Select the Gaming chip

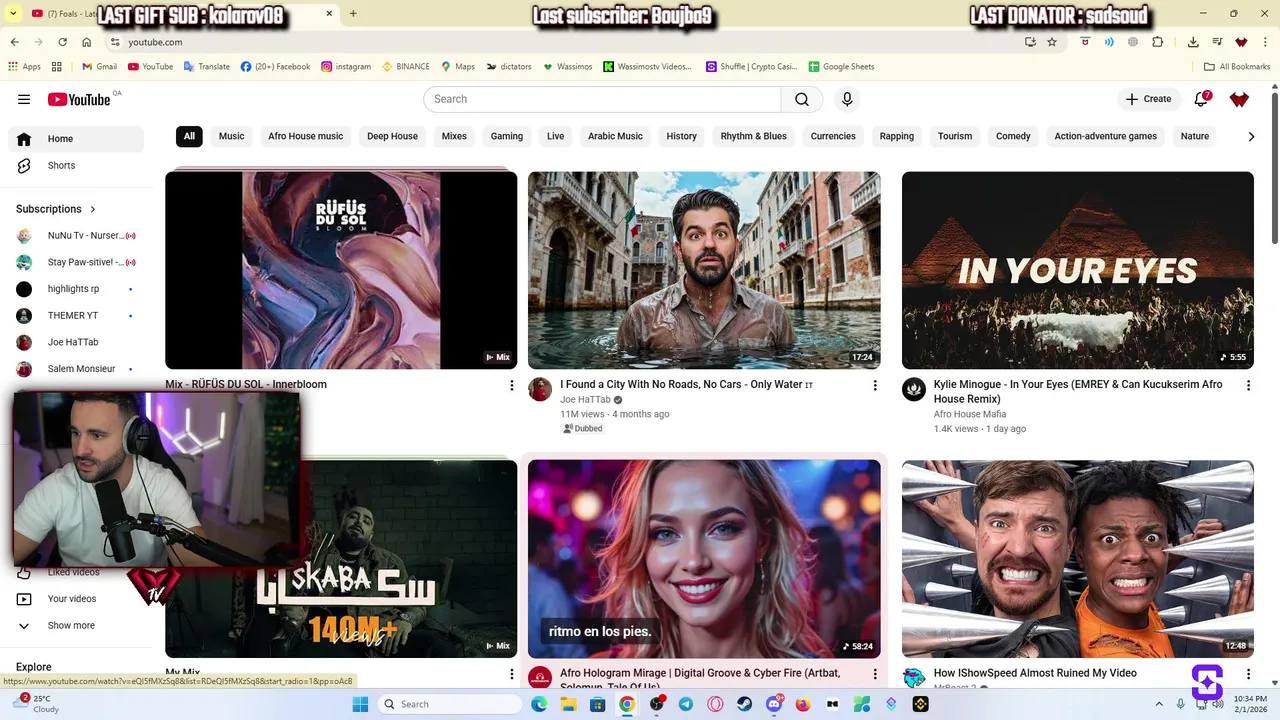click(x=506, y=136)
